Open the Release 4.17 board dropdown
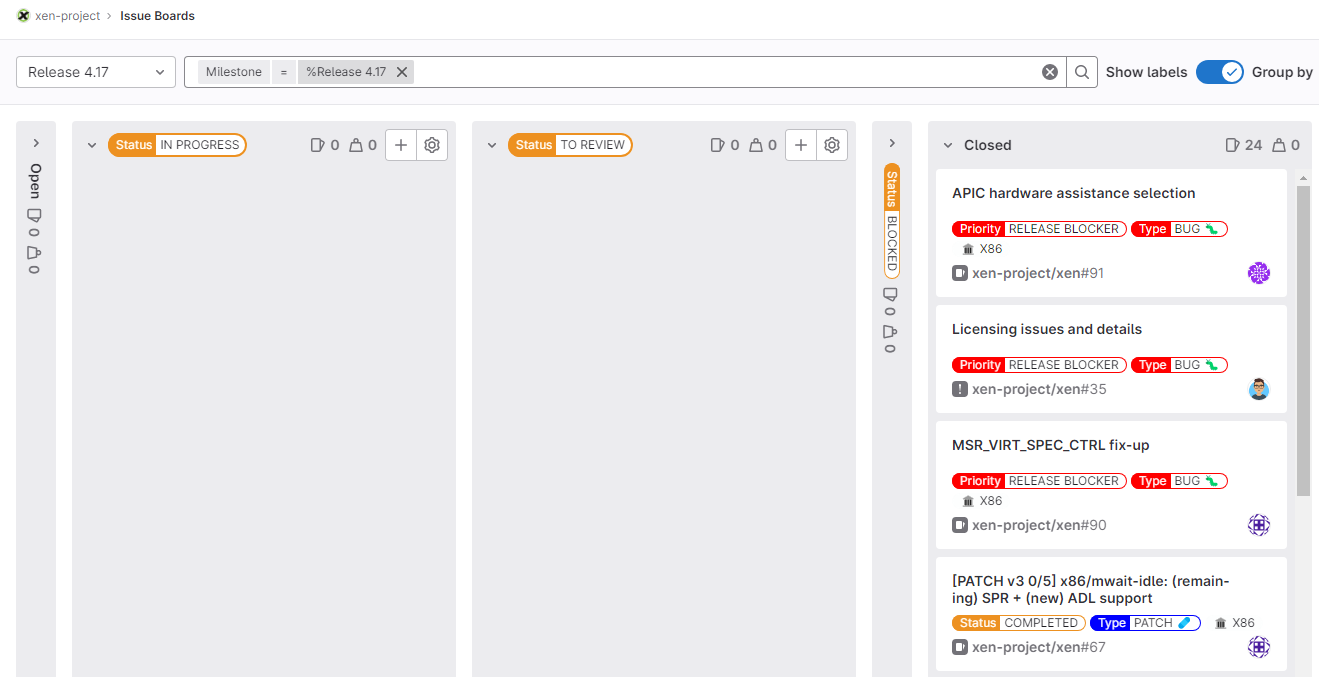The image size is (1319, 677). [x=96, y=72]
